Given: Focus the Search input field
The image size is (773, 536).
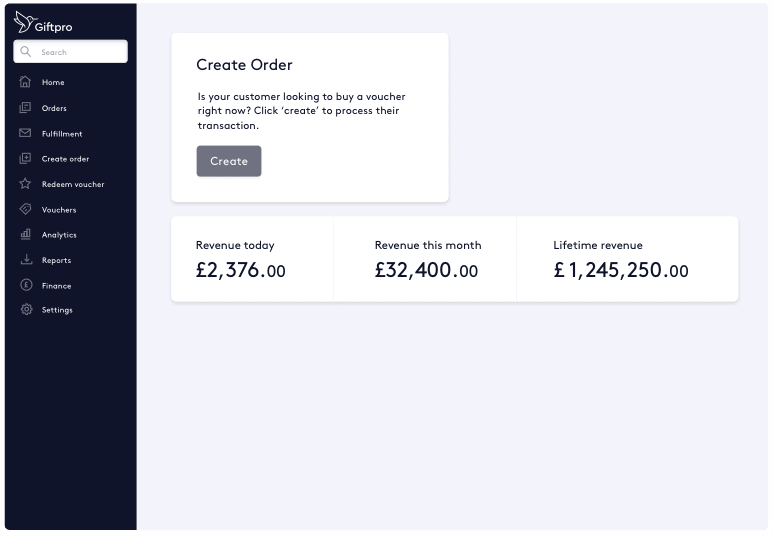Looking at the screenshot, I should click(80, 52).
